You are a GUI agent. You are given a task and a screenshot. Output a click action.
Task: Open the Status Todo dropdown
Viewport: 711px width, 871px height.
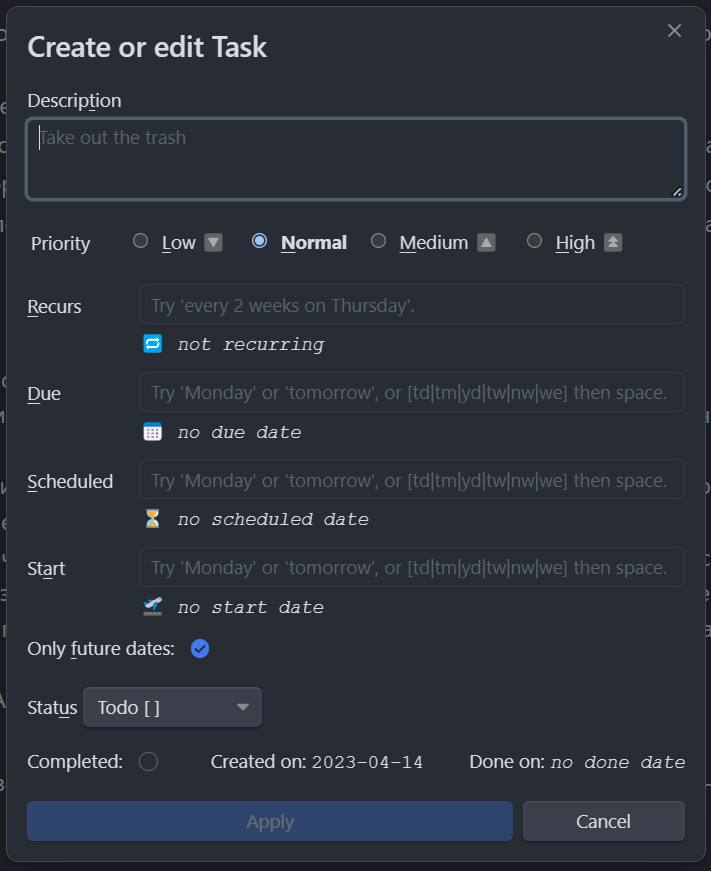point(172,707)
